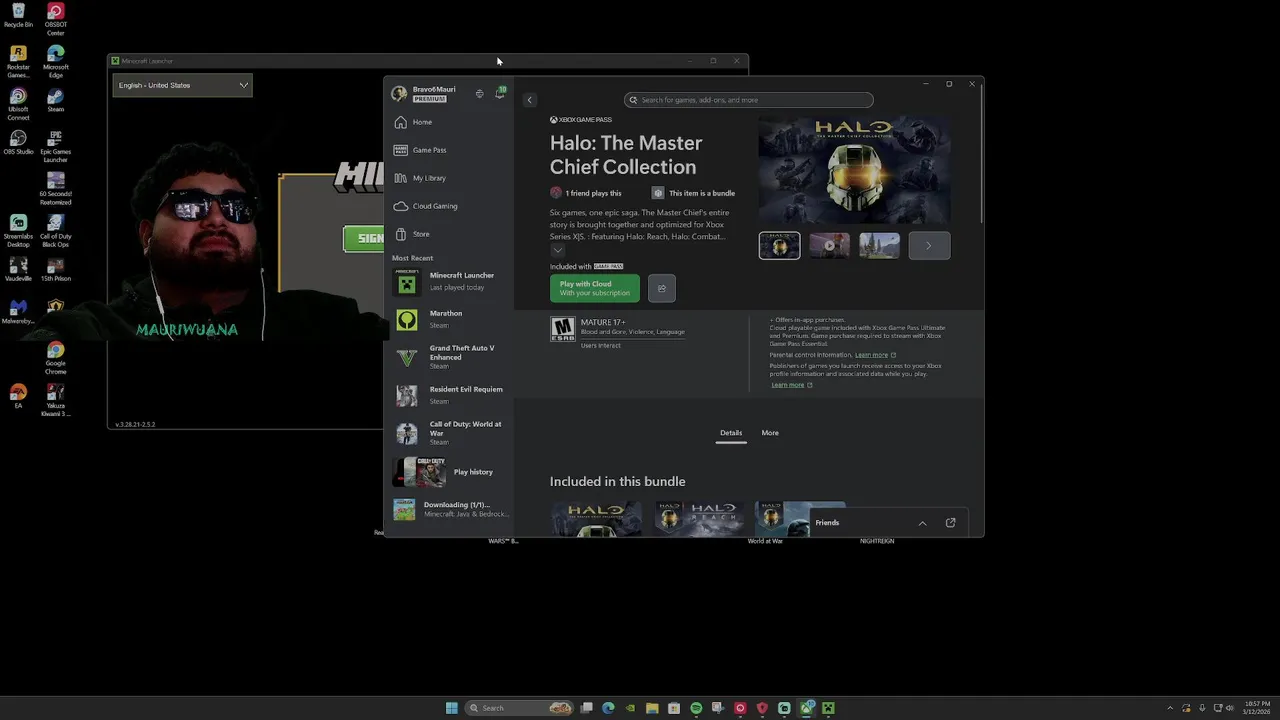The width and height of the screenshot is (1280, 720).
Task: Open Microsoft Edge desktop icon
Action: (56, 61)
